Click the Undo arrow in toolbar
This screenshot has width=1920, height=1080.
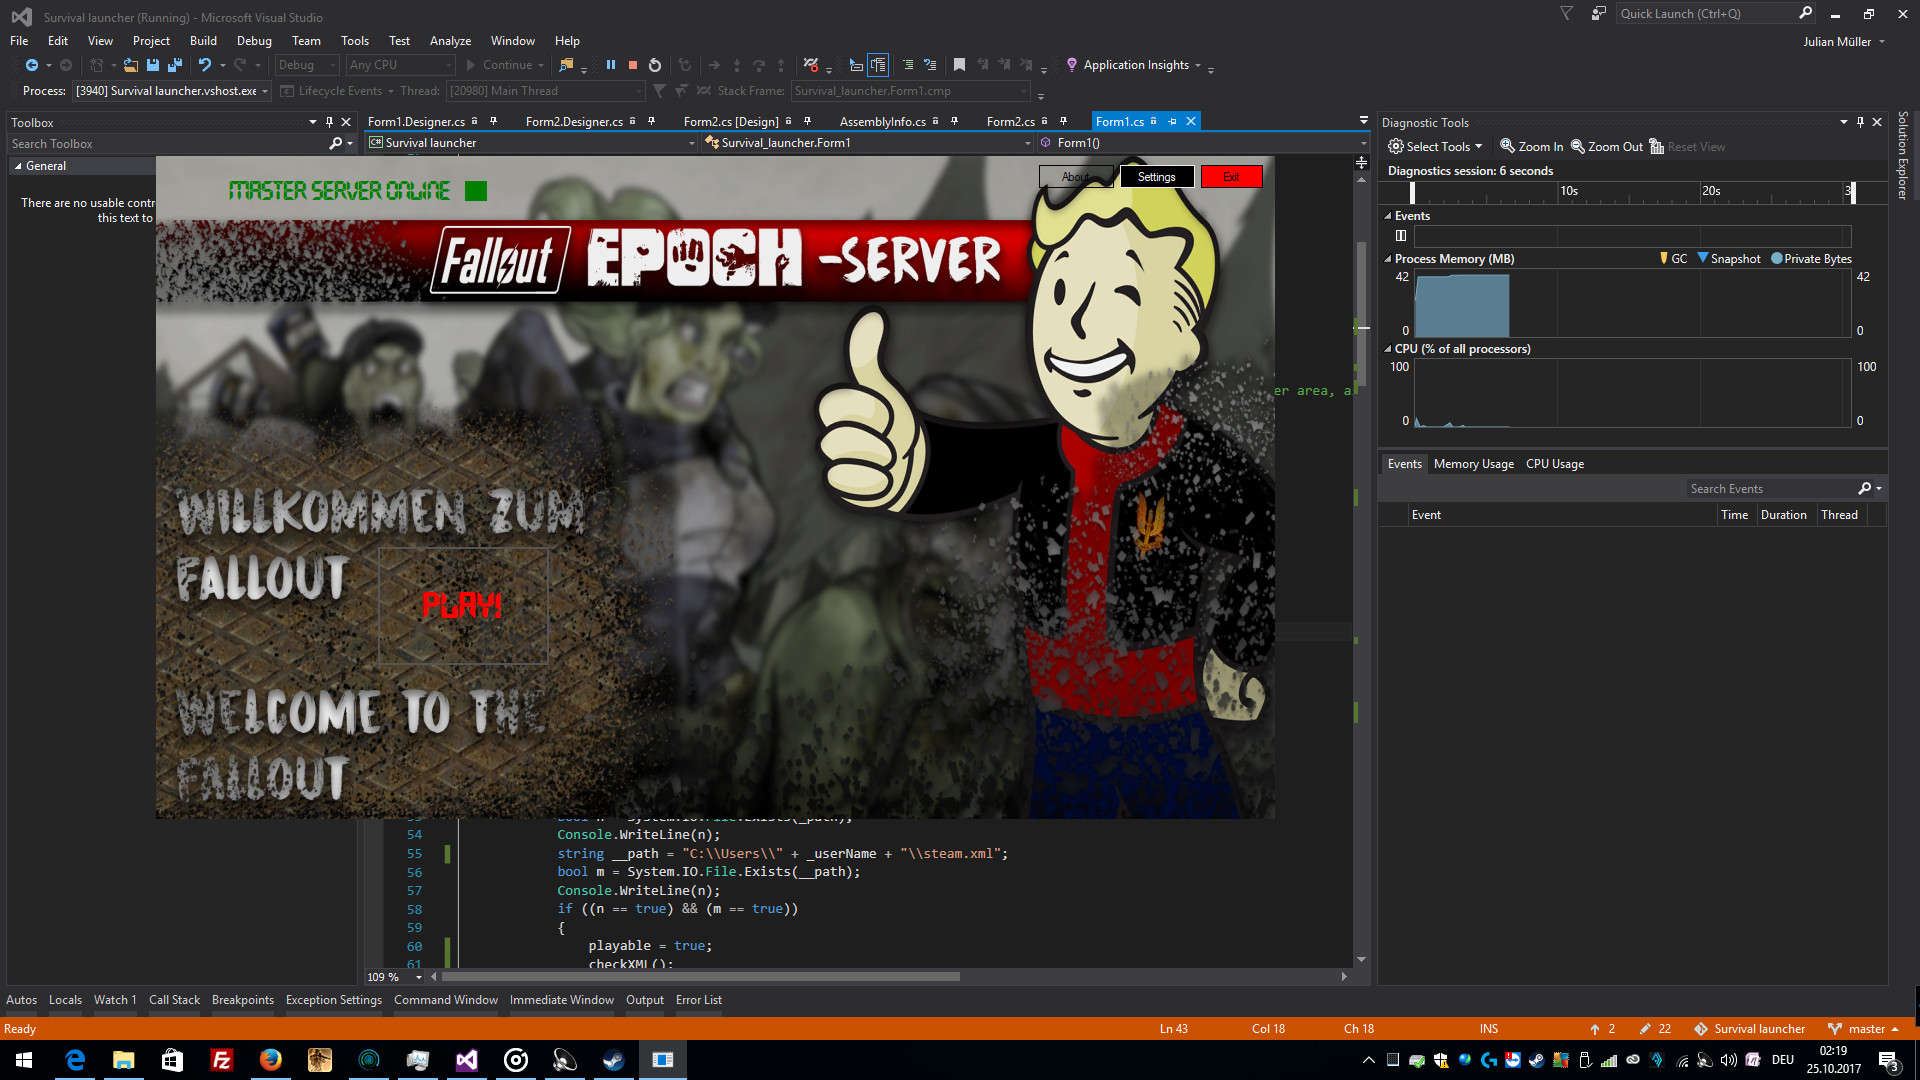point(204,65)
